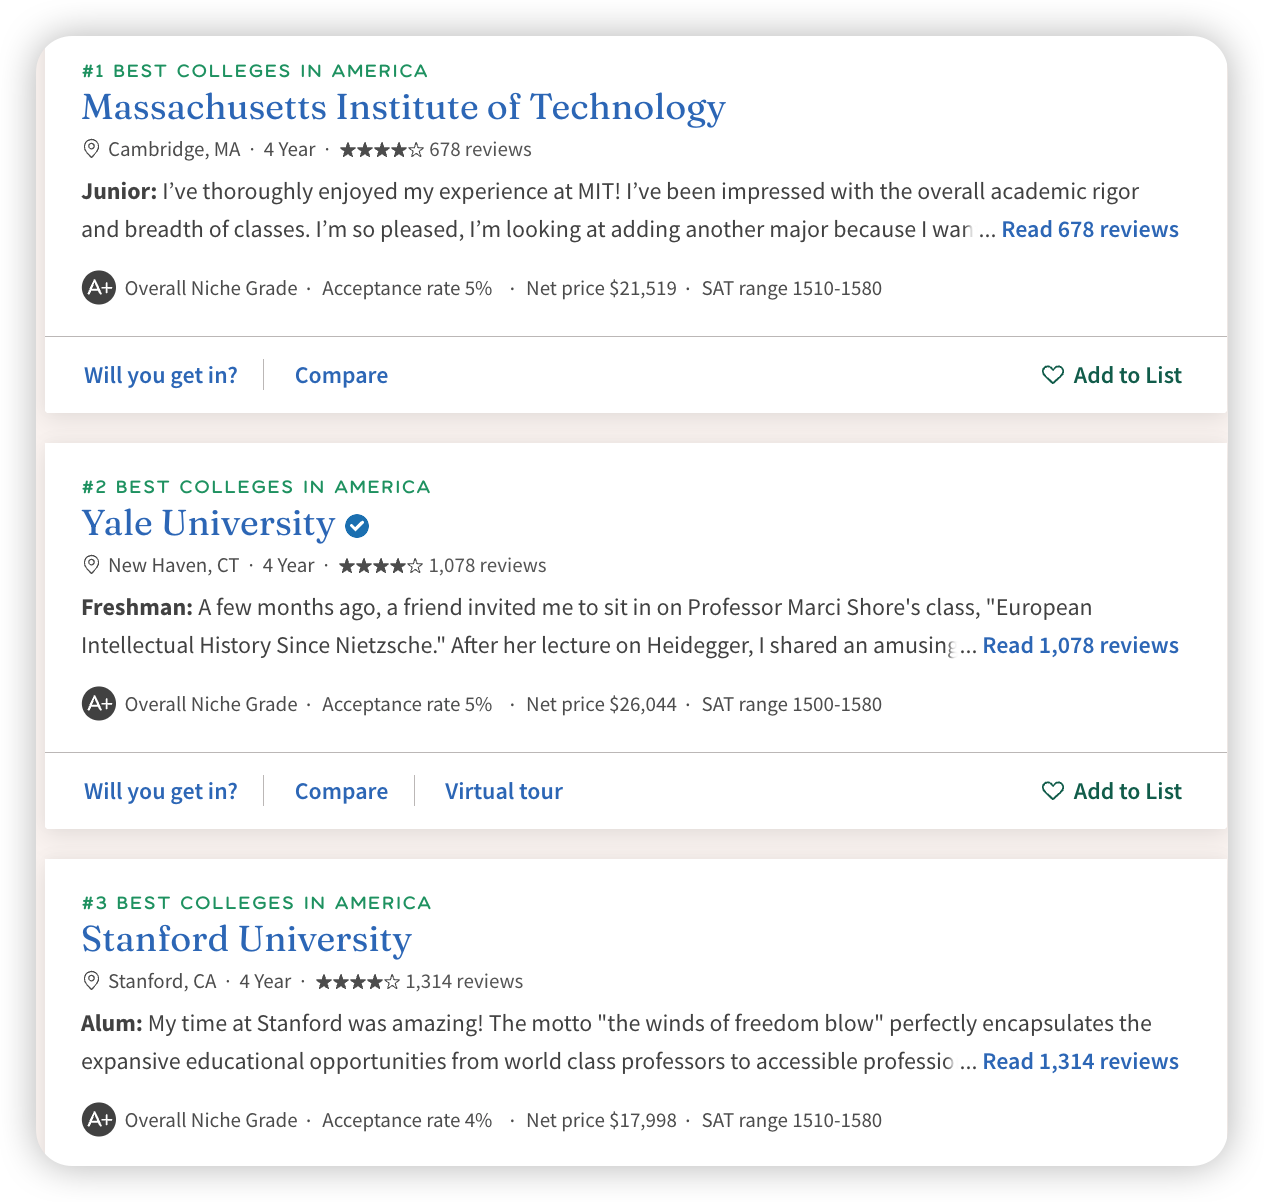Click the location pin beside Cambridge, MA
1264x1202 pixels.
(x=91, y=149)
